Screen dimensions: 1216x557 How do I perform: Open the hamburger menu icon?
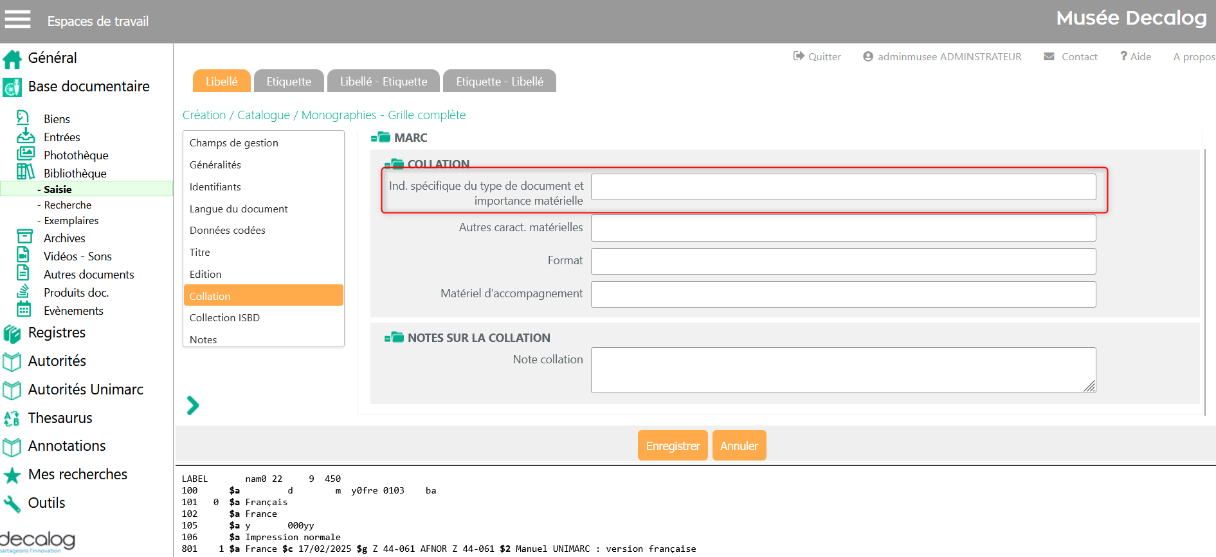coord(18,20)
